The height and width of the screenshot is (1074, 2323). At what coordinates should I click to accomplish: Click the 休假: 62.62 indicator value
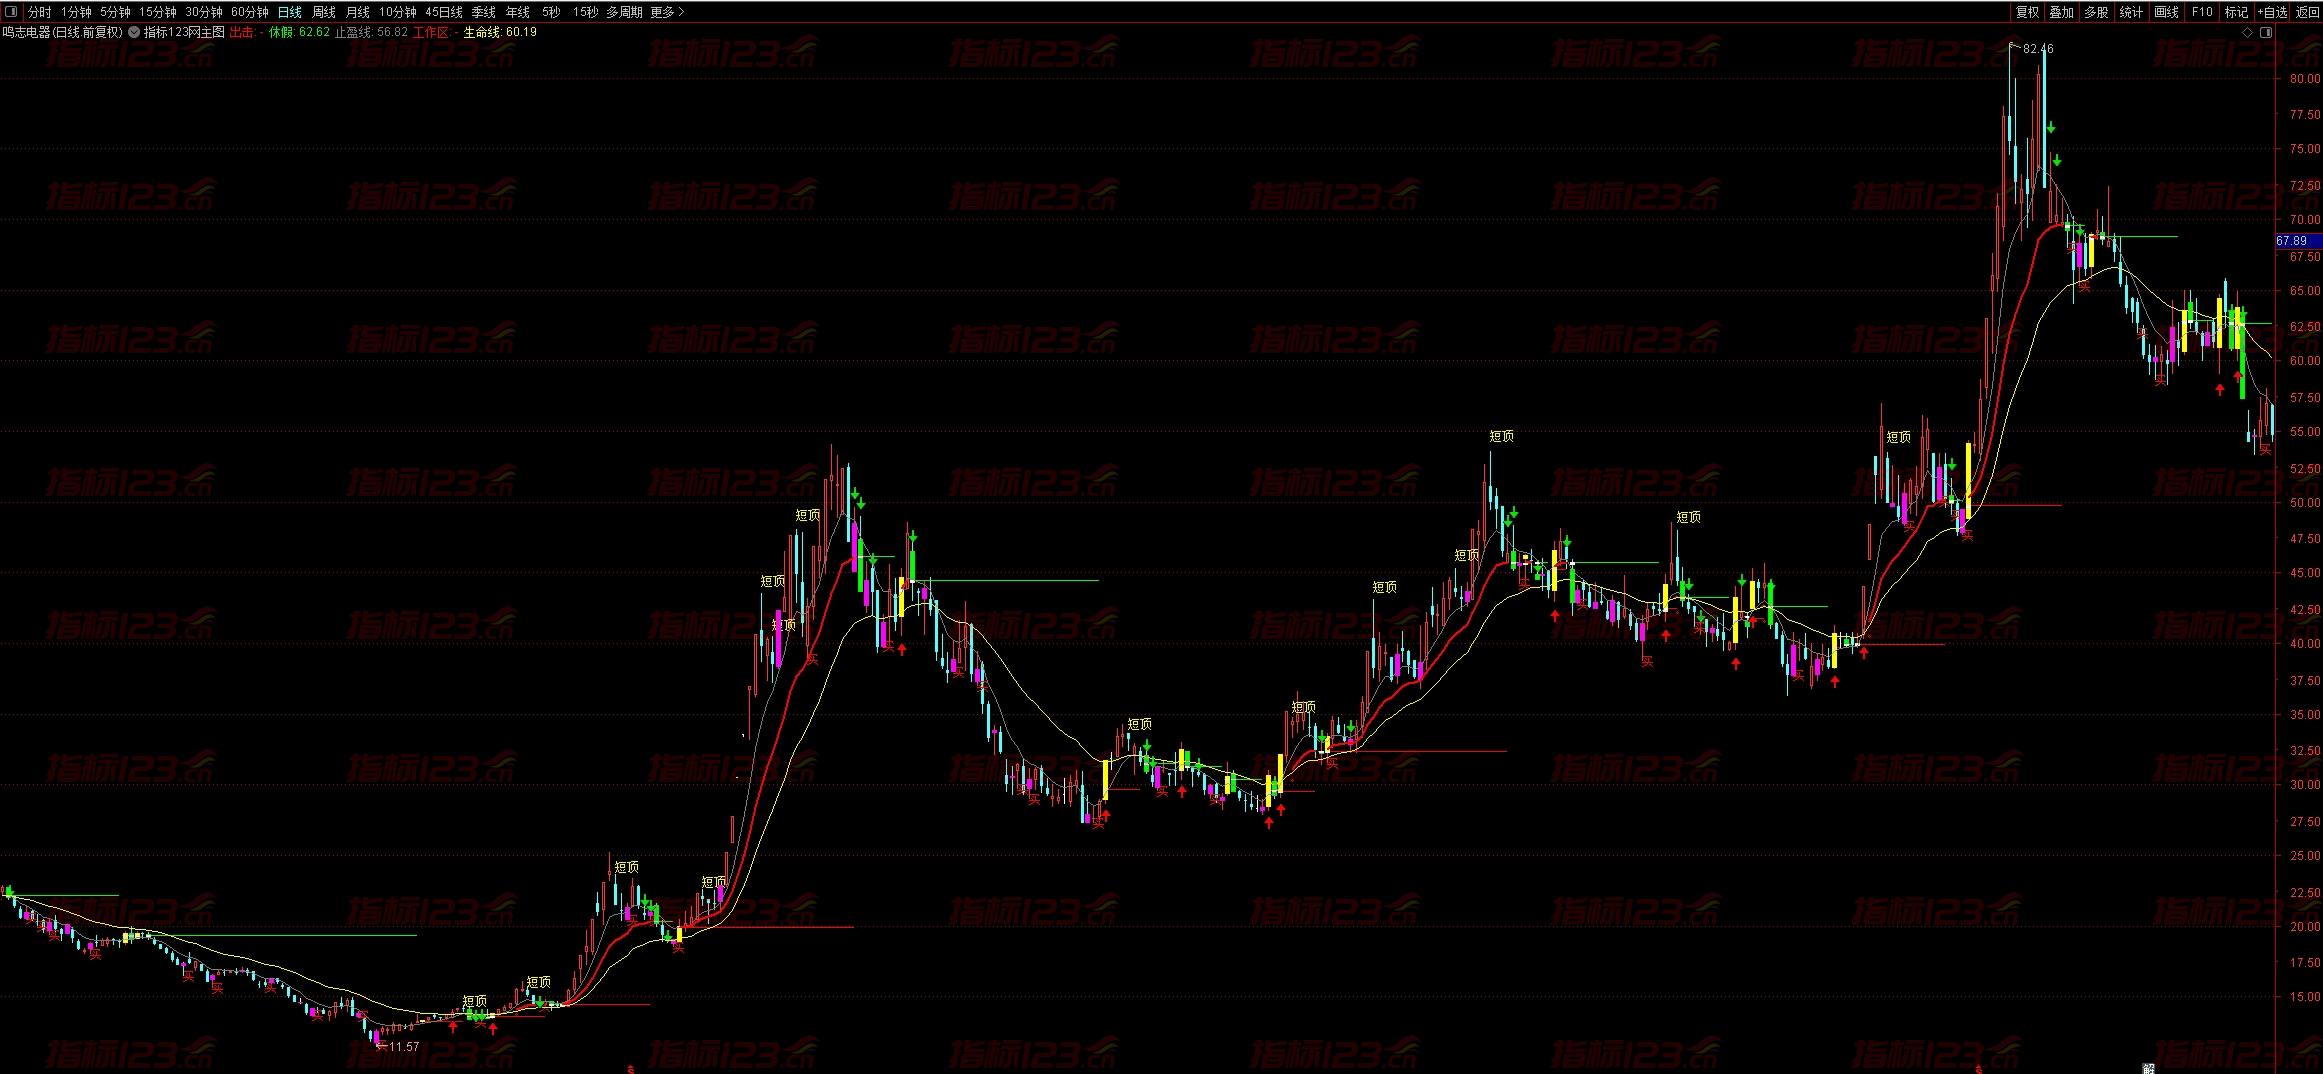[x=299, y=32]
